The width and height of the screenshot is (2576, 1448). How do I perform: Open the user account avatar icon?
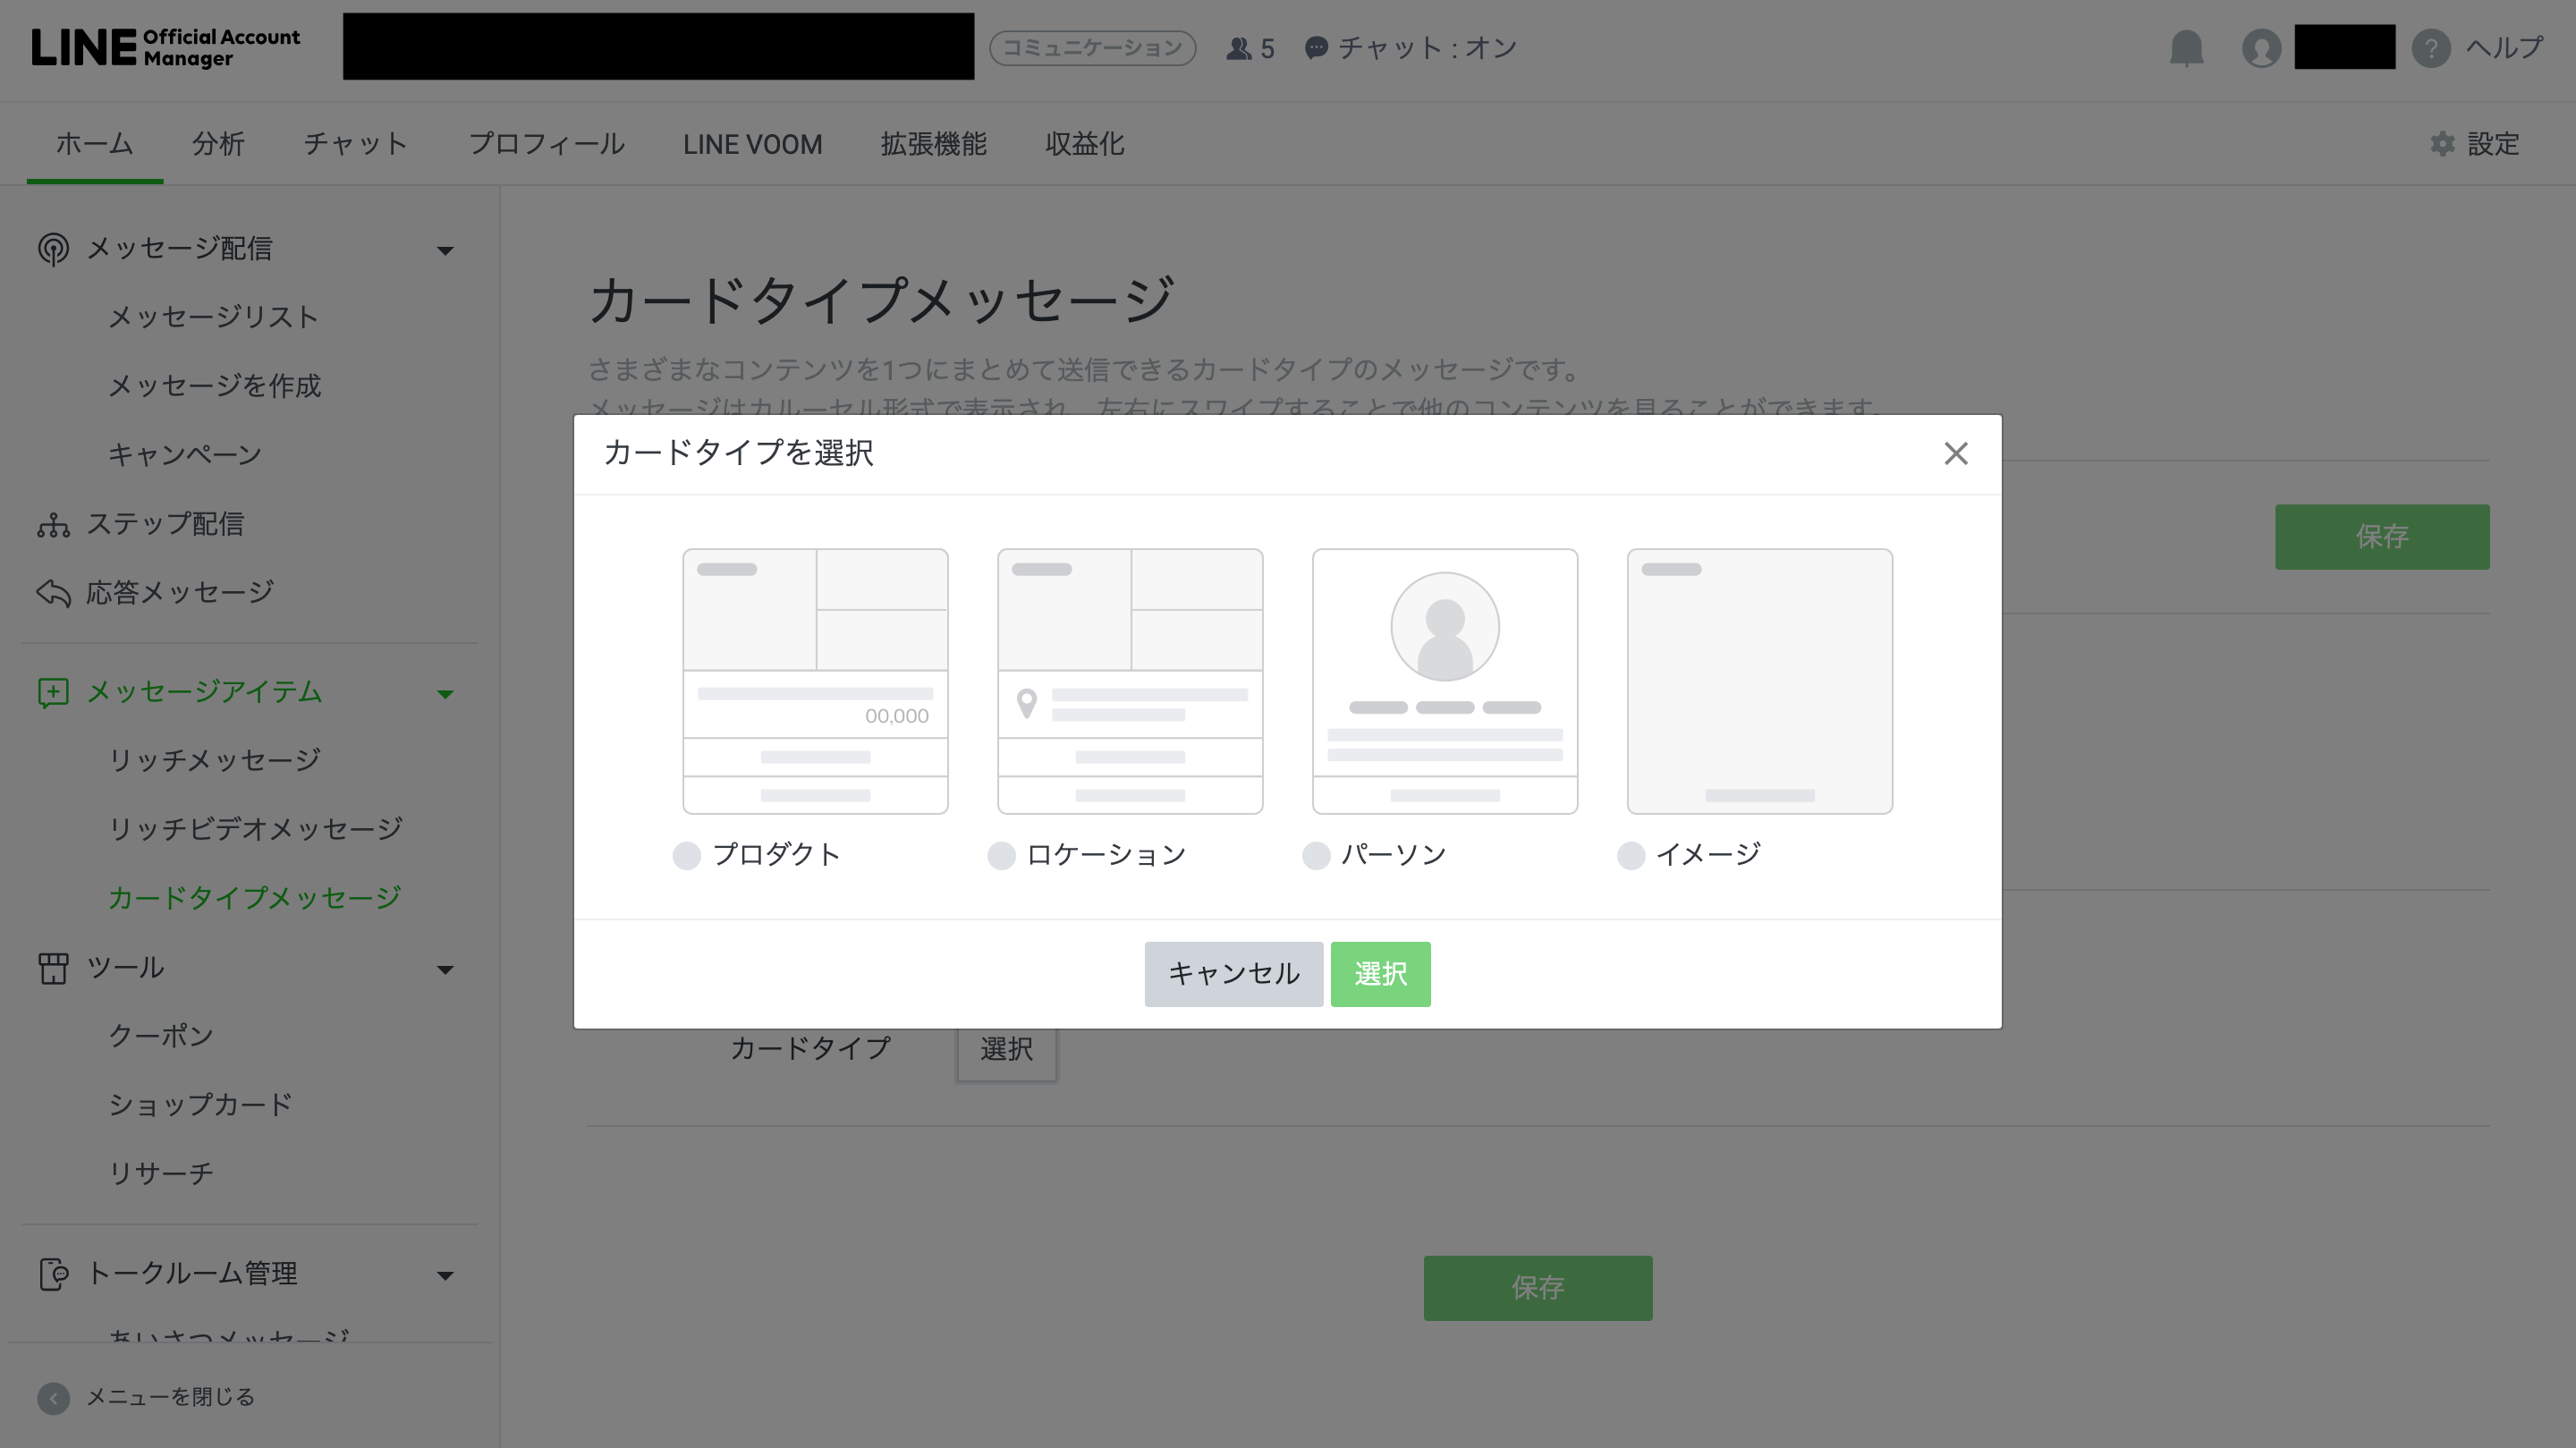point(2261,48)
